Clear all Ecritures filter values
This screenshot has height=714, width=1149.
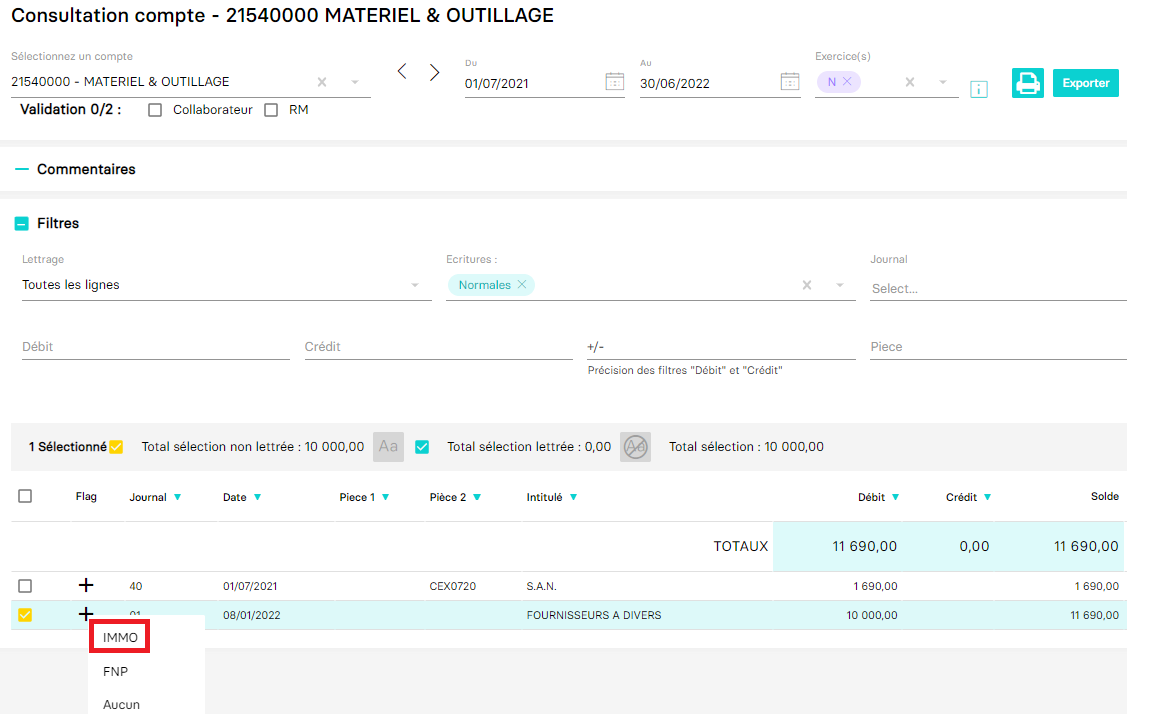tap(807, 285)
